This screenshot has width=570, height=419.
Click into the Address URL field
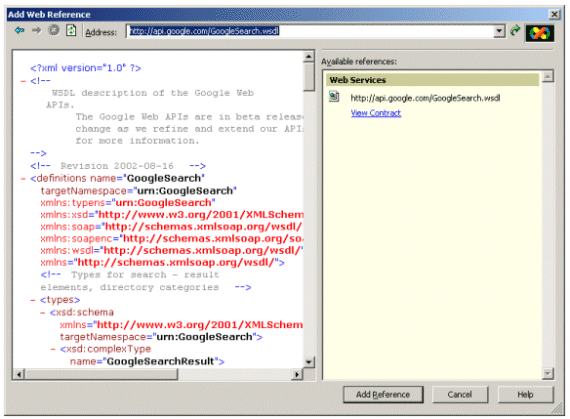click(x=311, y=31)
